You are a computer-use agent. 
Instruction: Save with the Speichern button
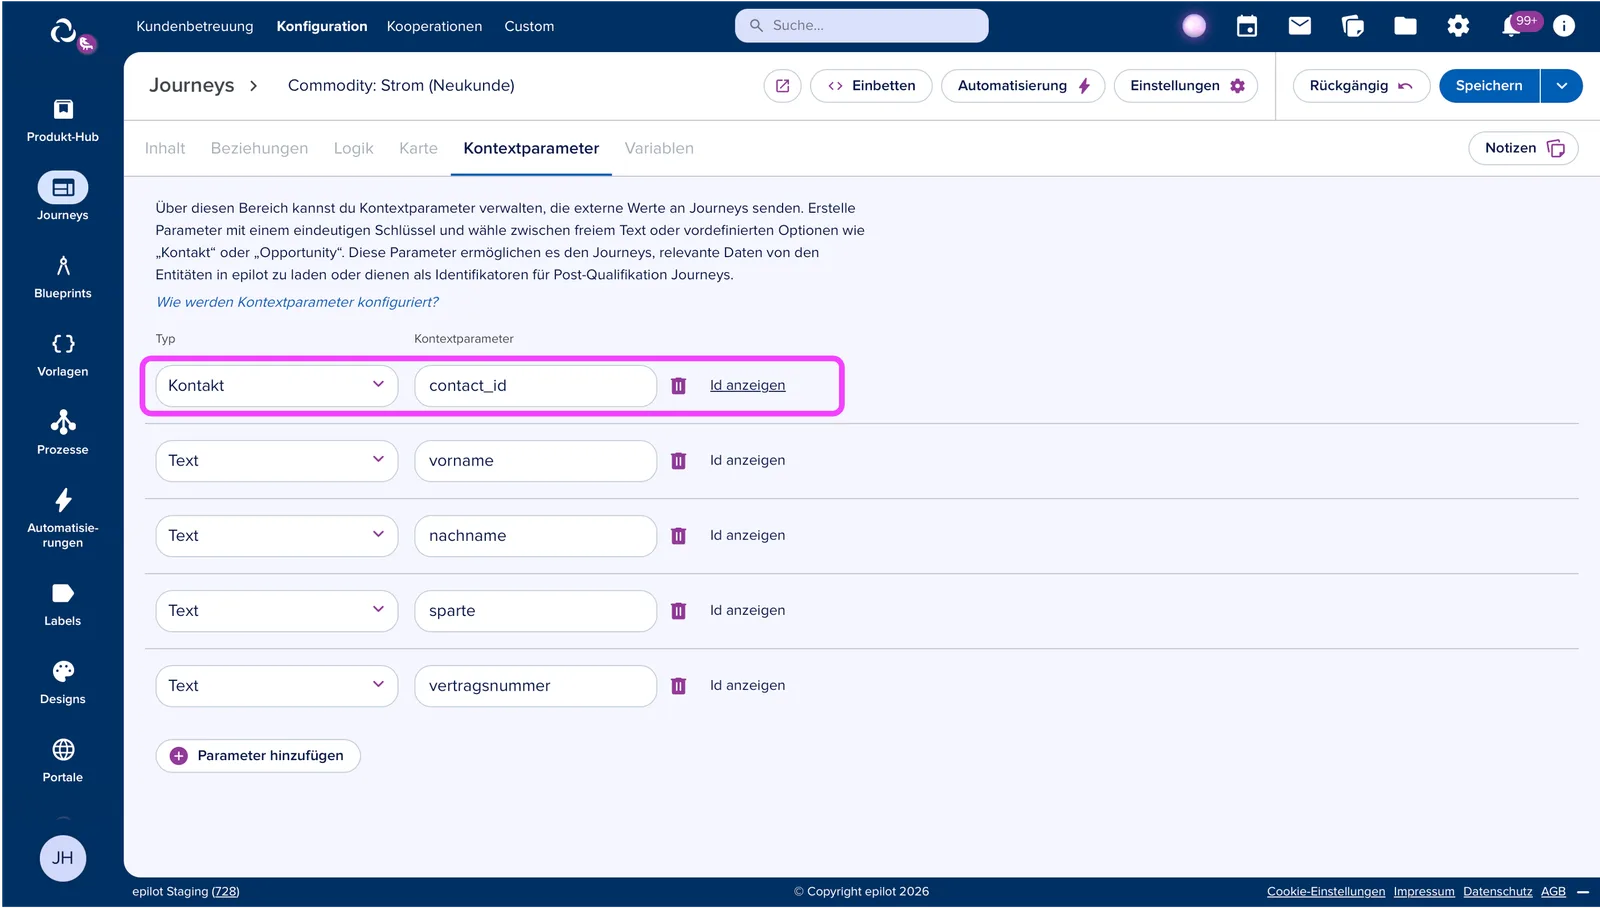(1489, 86)
